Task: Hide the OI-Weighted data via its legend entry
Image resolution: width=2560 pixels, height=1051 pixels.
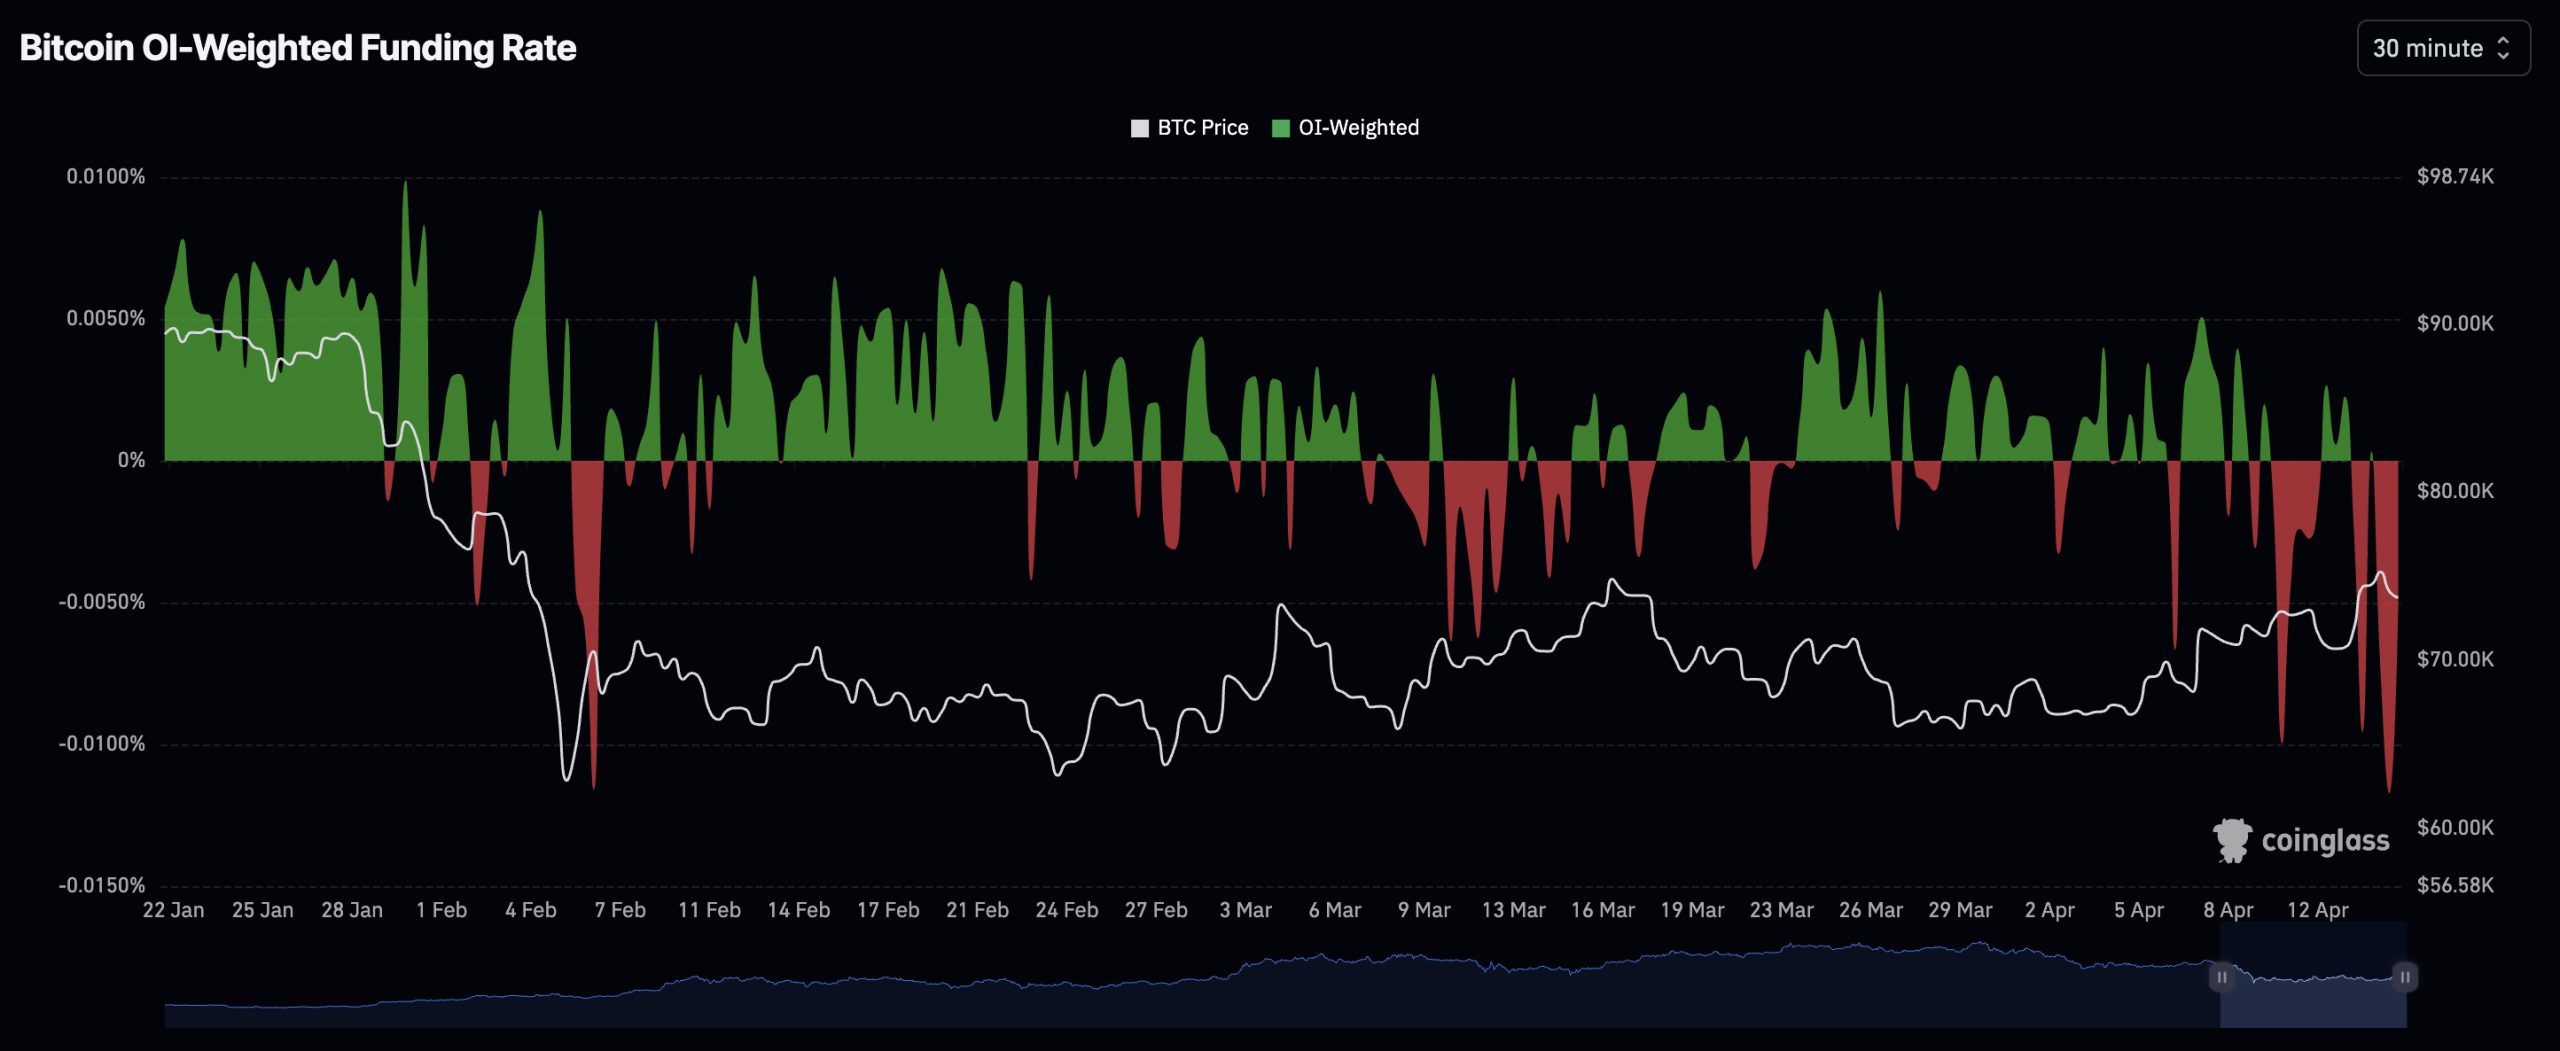Action: tap(1345, 127)
